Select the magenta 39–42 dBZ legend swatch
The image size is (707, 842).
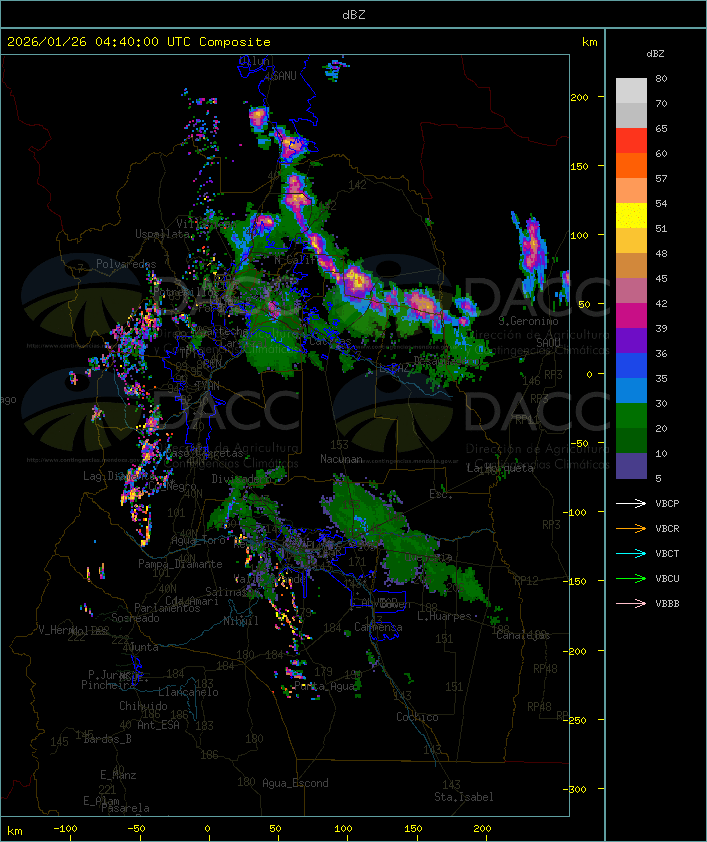point(631,316)
